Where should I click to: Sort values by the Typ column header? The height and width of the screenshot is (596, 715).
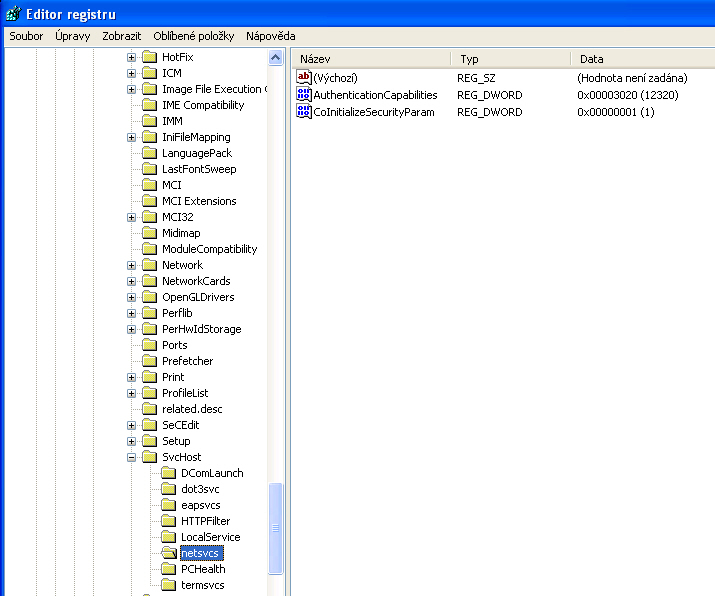tap(511, 59)
